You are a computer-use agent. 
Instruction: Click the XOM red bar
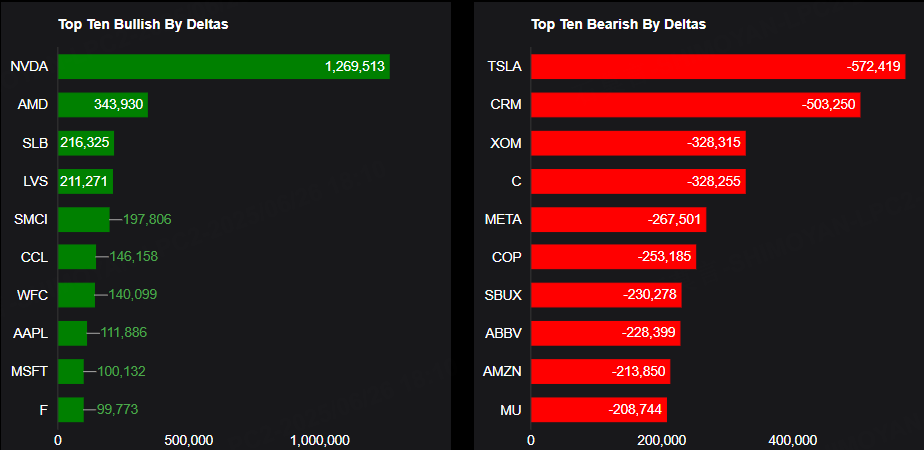(x=639, y=143)
